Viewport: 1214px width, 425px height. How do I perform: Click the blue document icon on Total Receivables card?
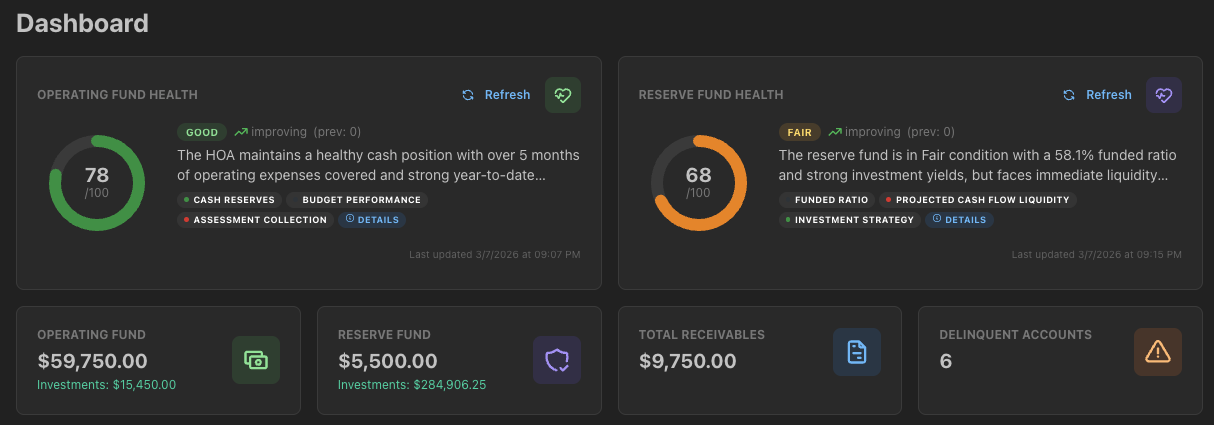pos(857,352)
